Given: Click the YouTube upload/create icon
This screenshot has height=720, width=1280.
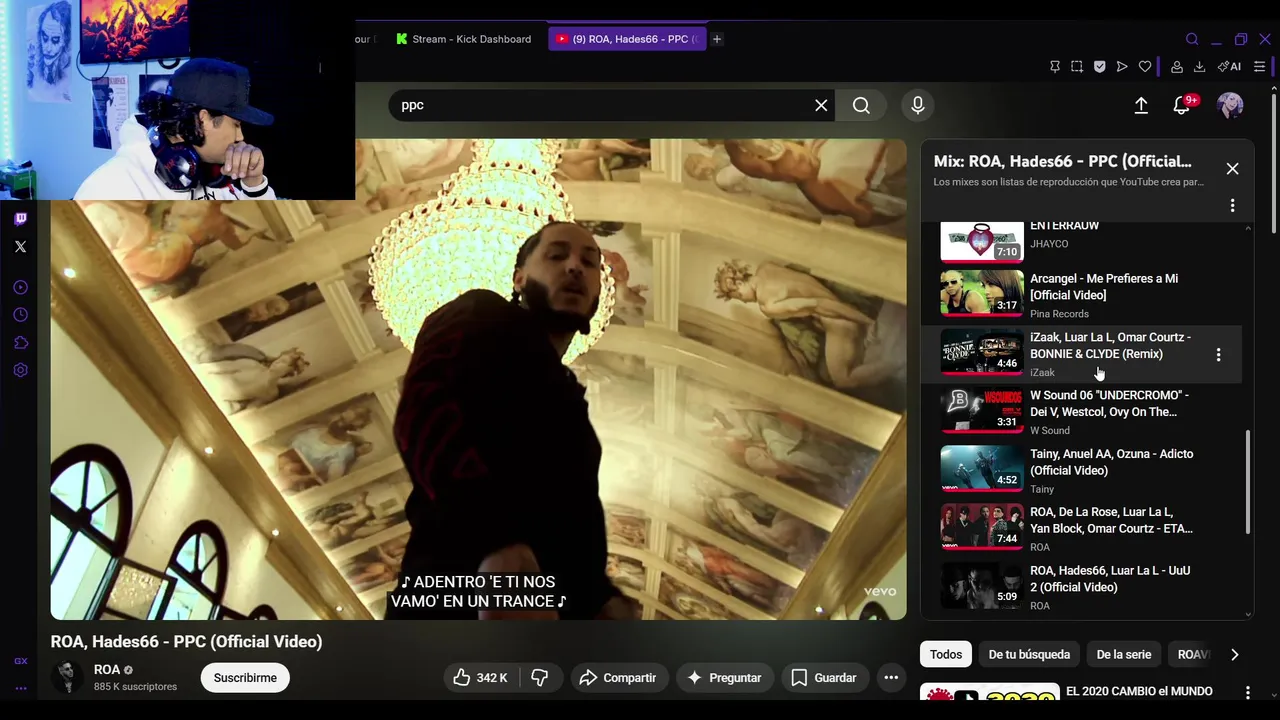Looking at the screenshot, I should [1141, 105].
